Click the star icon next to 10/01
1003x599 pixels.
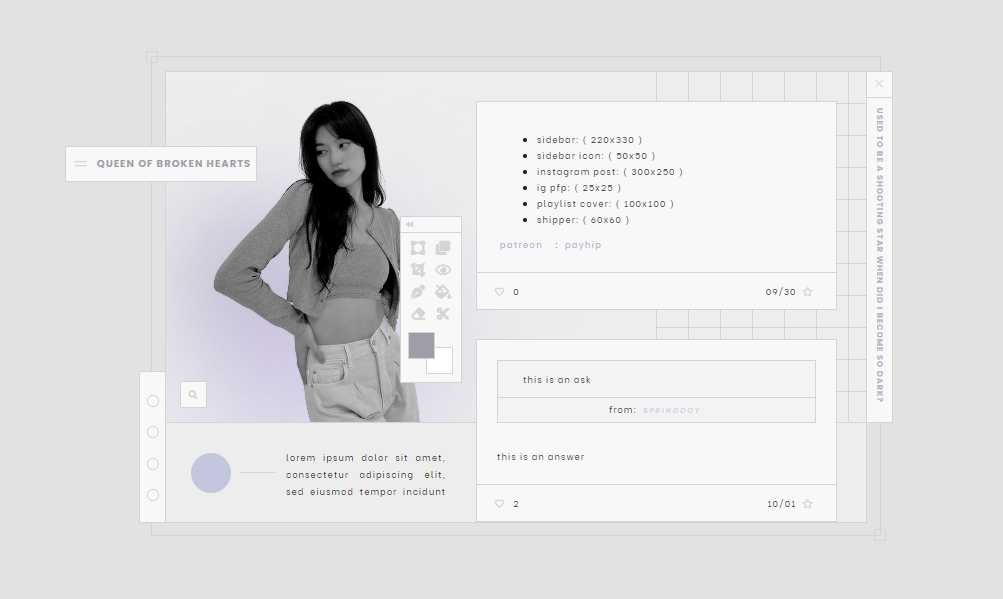tap(807, 504)
